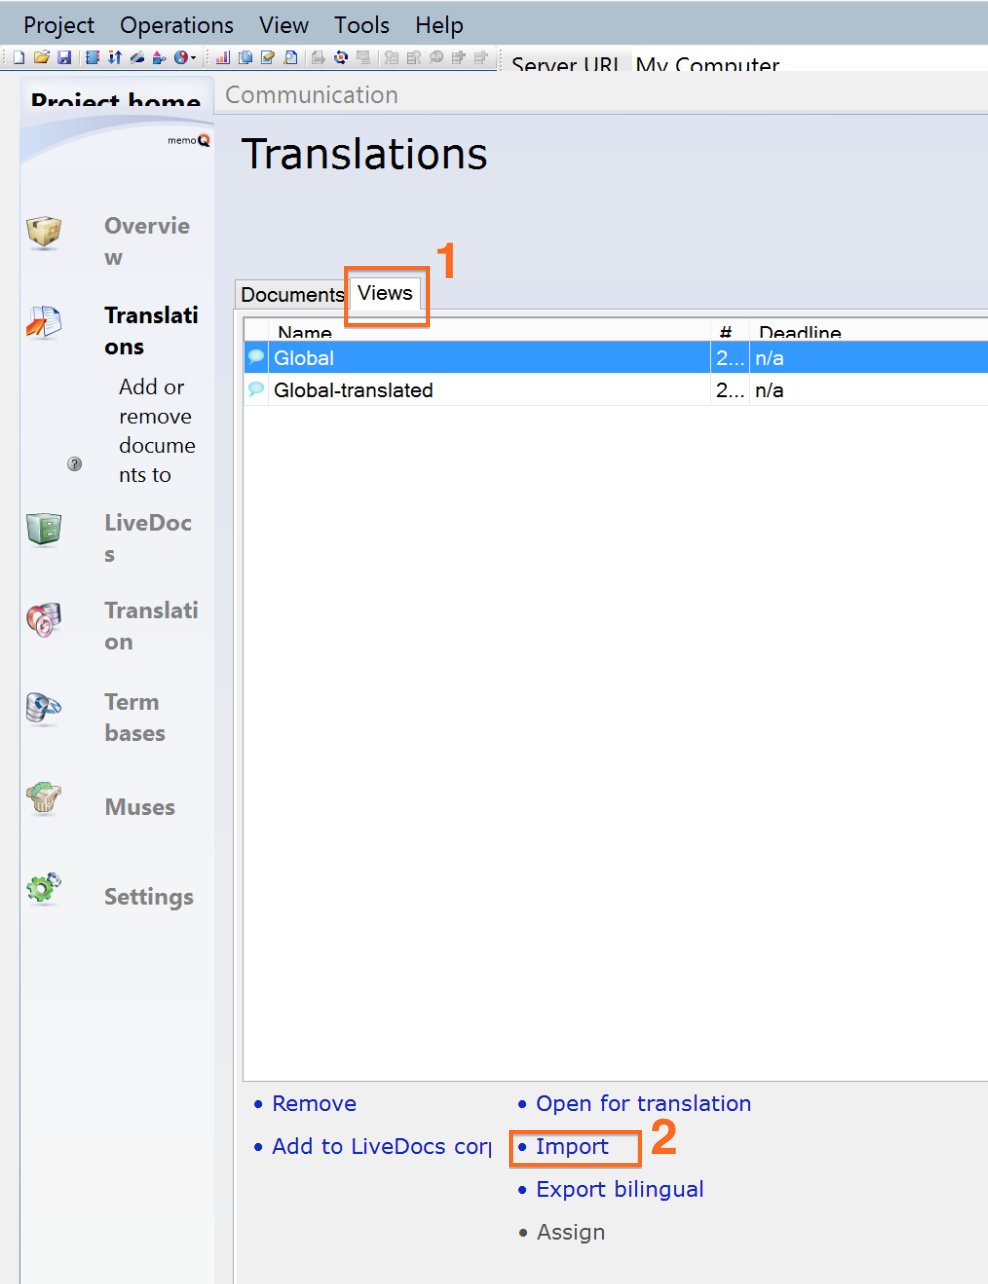Click the Open folder toolbar icon
This screenshot has width=988, height=1284.
[41, 58]
